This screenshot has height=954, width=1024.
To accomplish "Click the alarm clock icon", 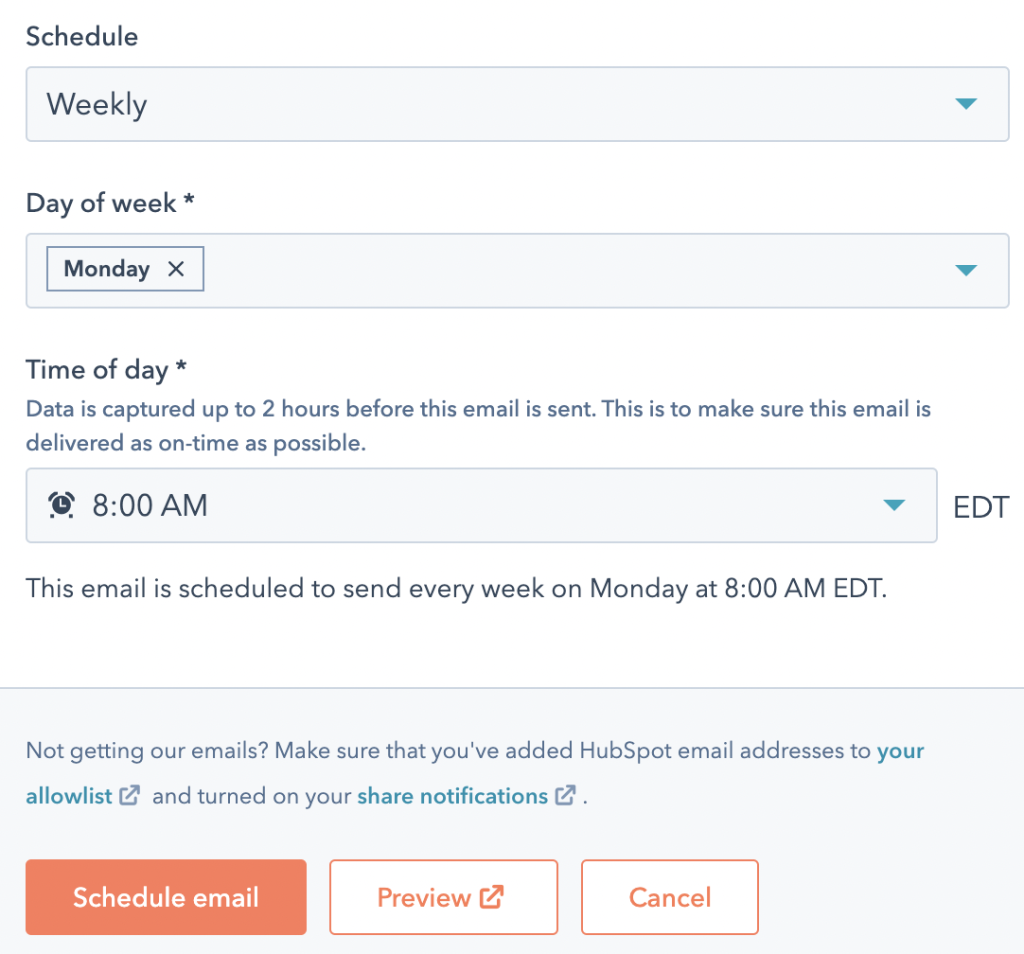I will (62, 506).
